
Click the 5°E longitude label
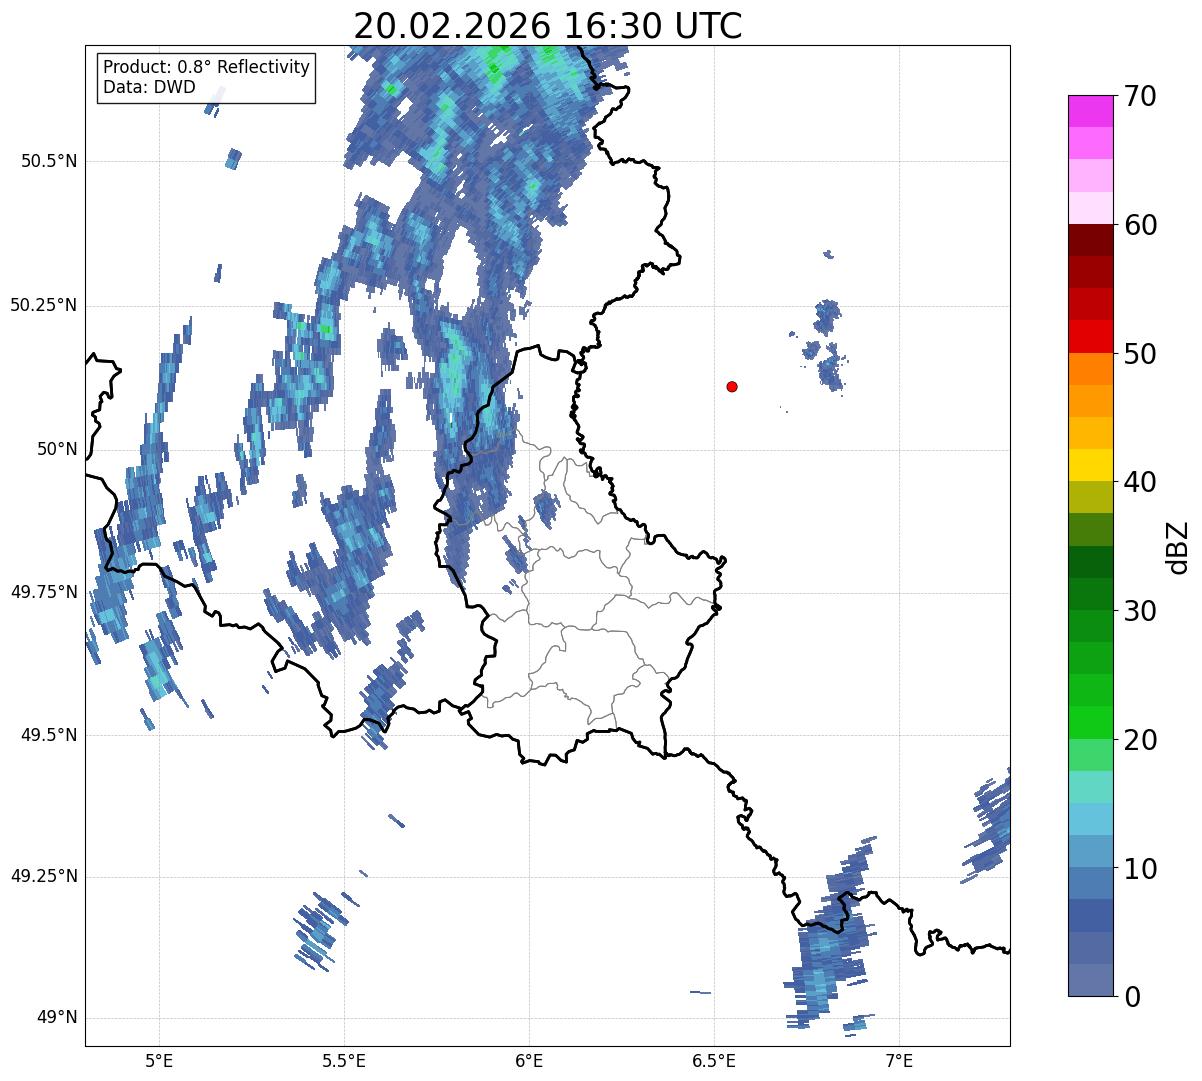[x=159, y=1061]
